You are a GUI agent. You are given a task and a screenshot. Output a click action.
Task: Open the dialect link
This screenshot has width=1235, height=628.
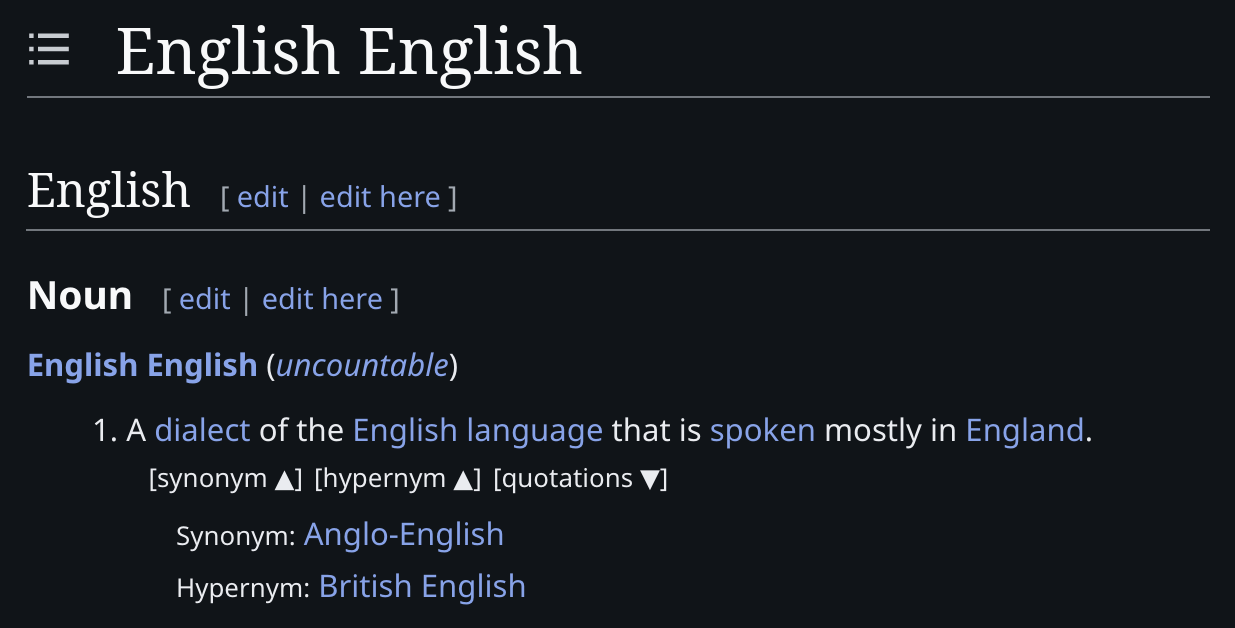tap(202, 430)
